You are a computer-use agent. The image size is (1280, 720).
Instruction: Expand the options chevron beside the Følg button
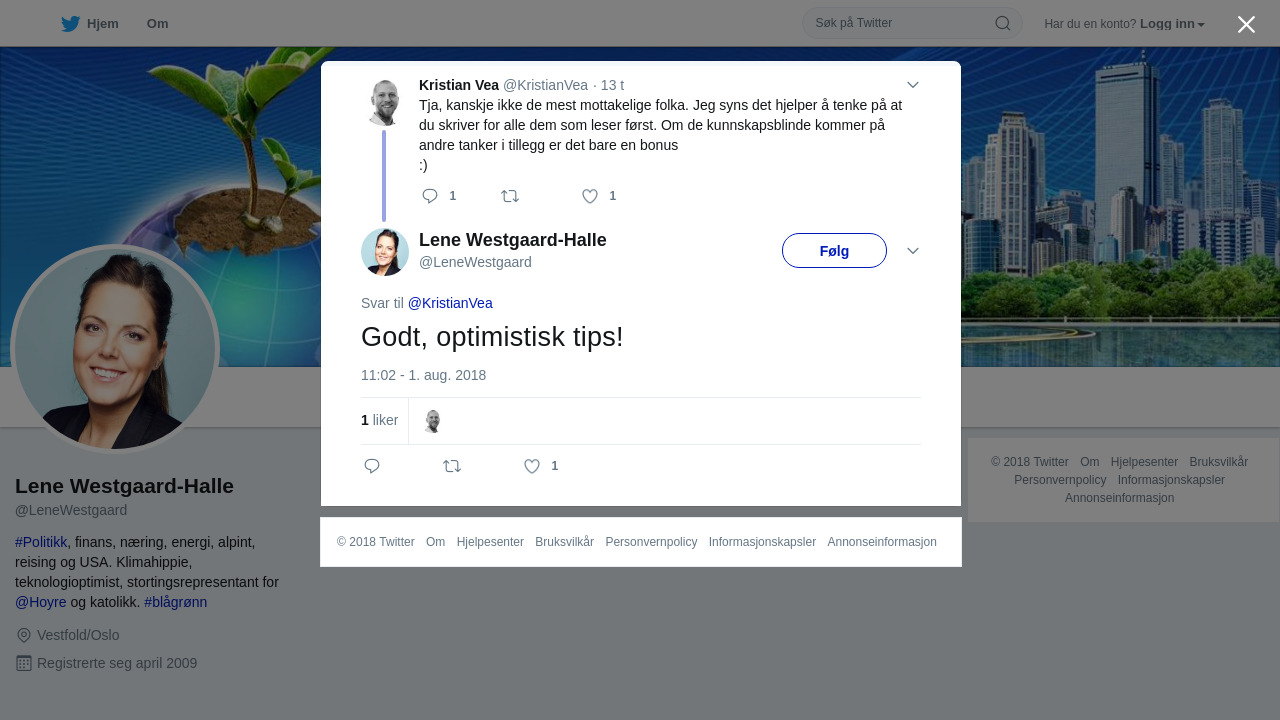913,250
